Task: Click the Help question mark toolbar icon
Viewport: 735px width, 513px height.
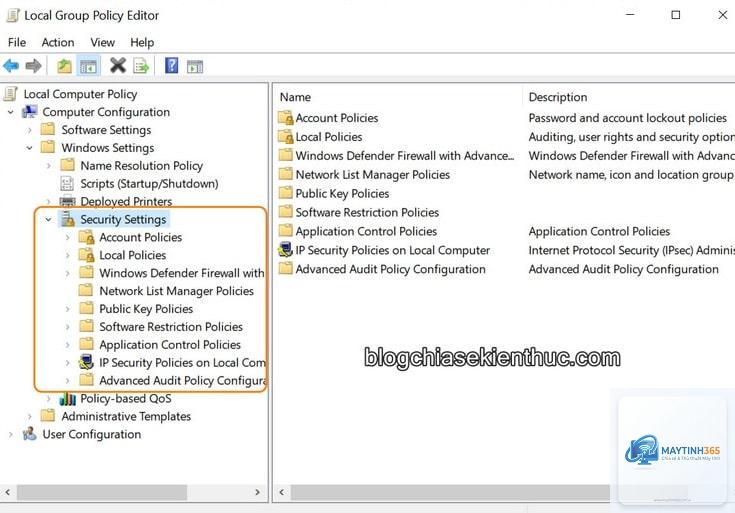Action: 172,65
